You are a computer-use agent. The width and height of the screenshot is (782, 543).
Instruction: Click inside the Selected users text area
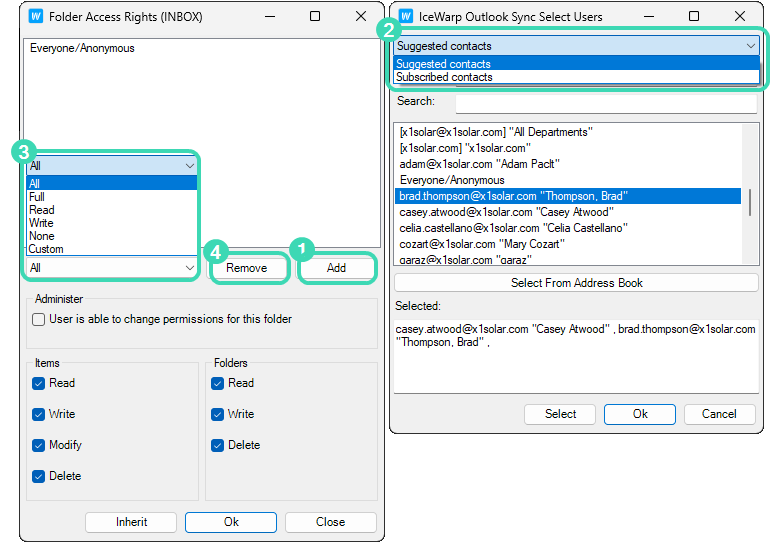(576, 357)
